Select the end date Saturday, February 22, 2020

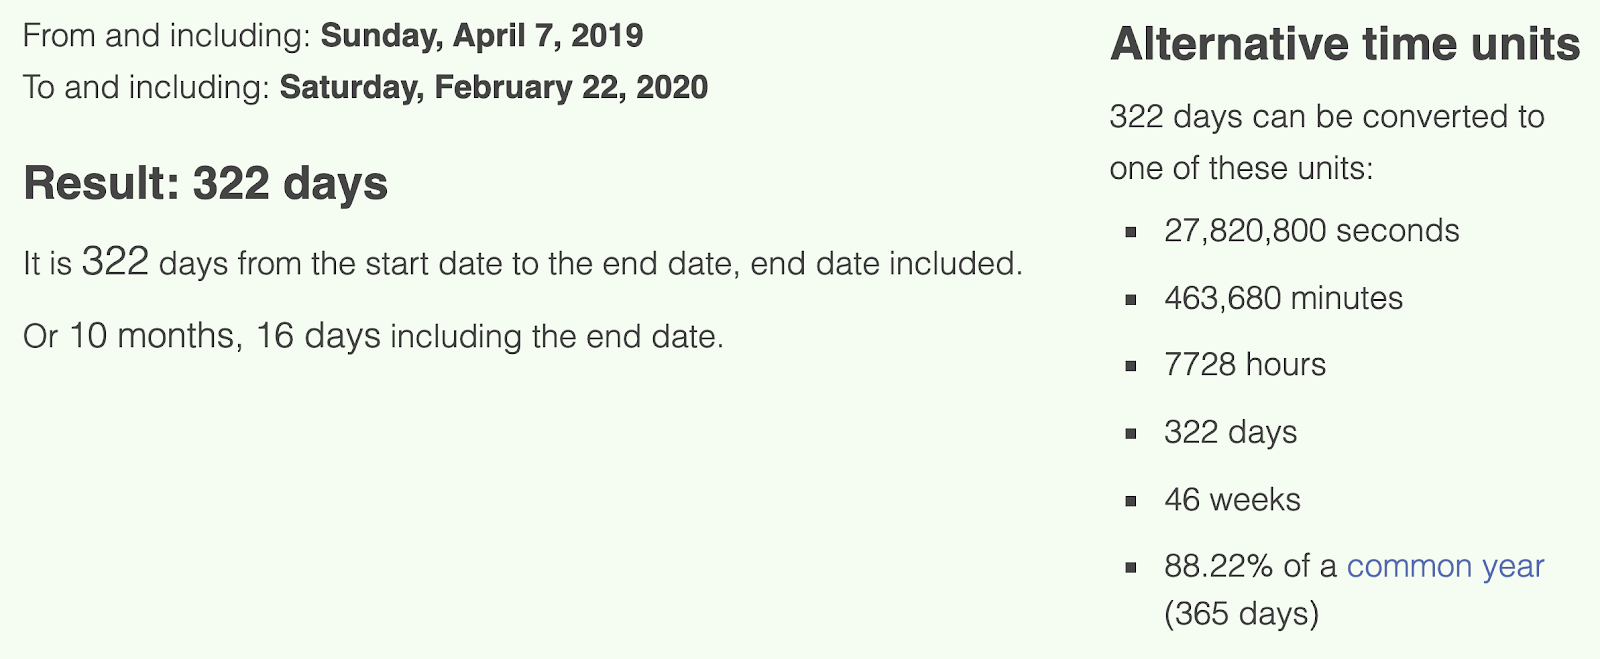coord(493,88)
